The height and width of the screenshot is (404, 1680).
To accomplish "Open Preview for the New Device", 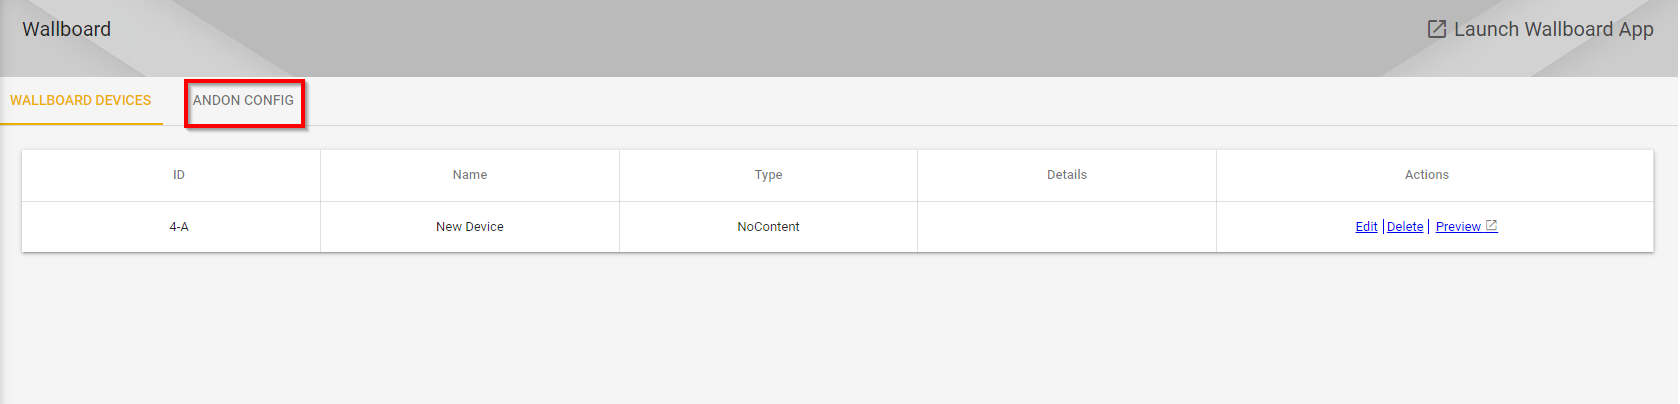I will pyautogui.click(x=1458, y=227).
